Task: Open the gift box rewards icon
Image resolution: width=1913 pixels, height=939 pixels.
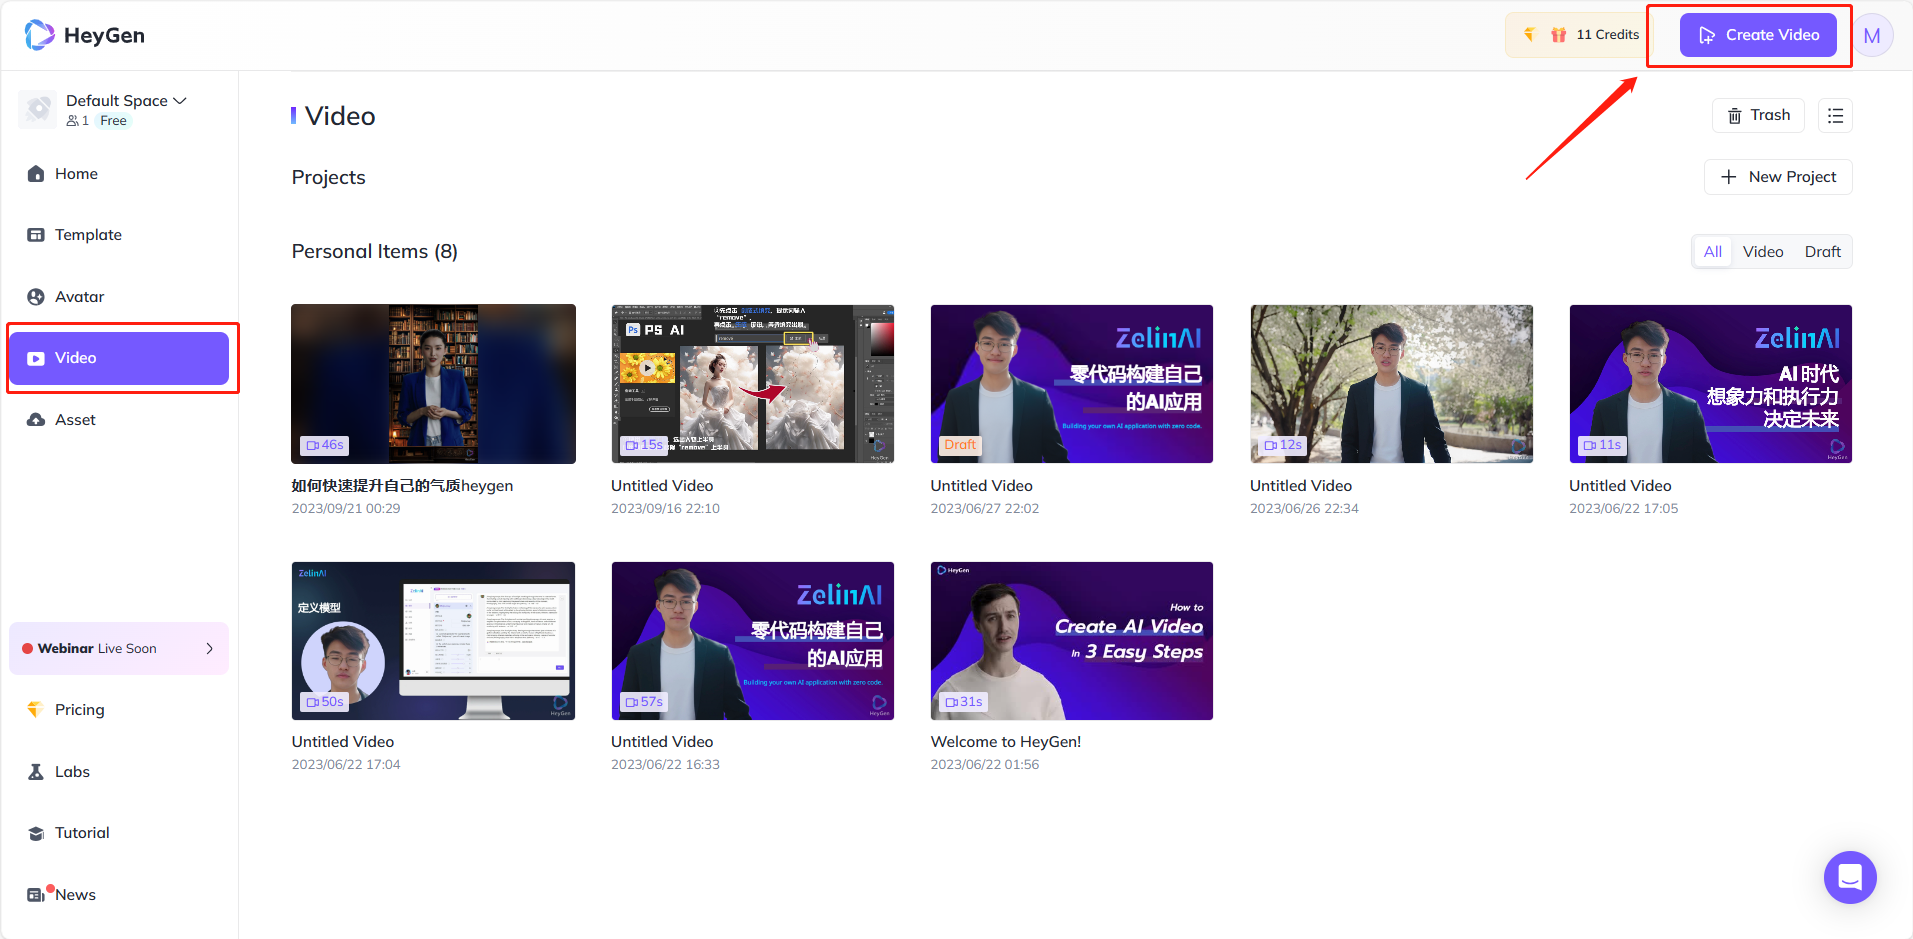Action: [1558, 35]
